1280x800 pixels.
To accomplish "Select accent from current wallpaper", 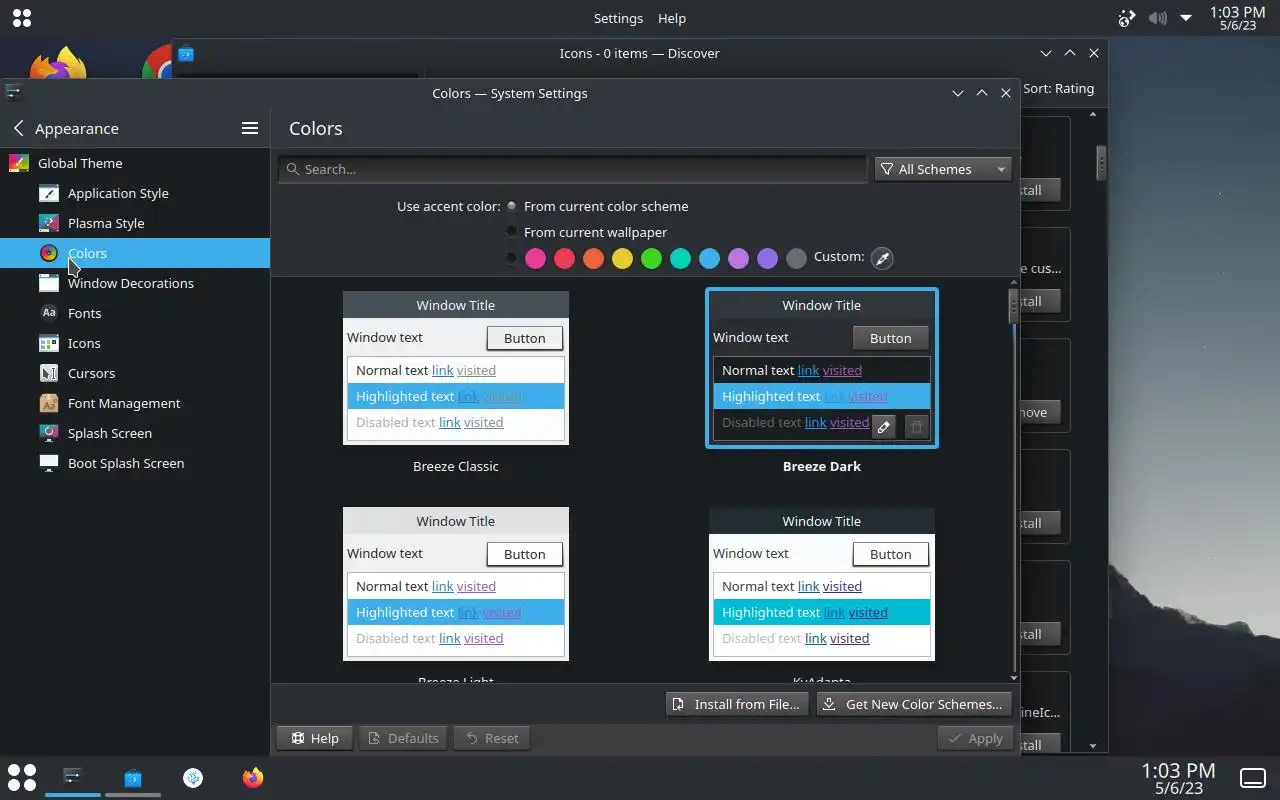I will [512, 232].
